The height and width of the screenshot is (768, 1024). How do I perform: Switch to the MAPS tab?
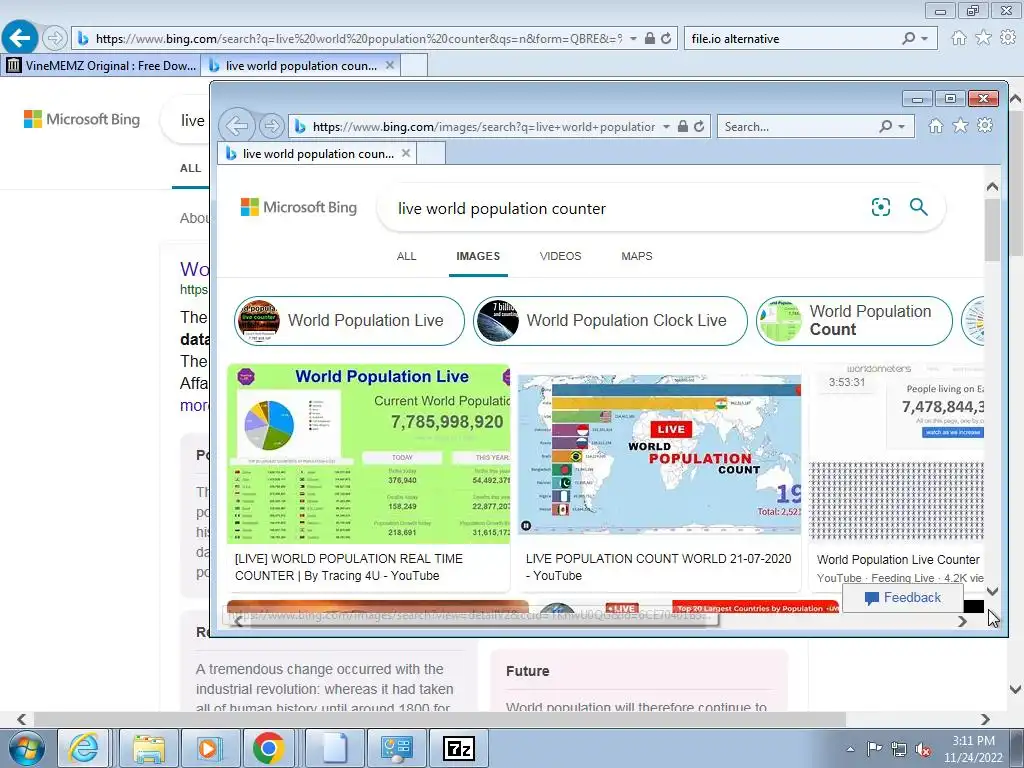pos(637,256)
